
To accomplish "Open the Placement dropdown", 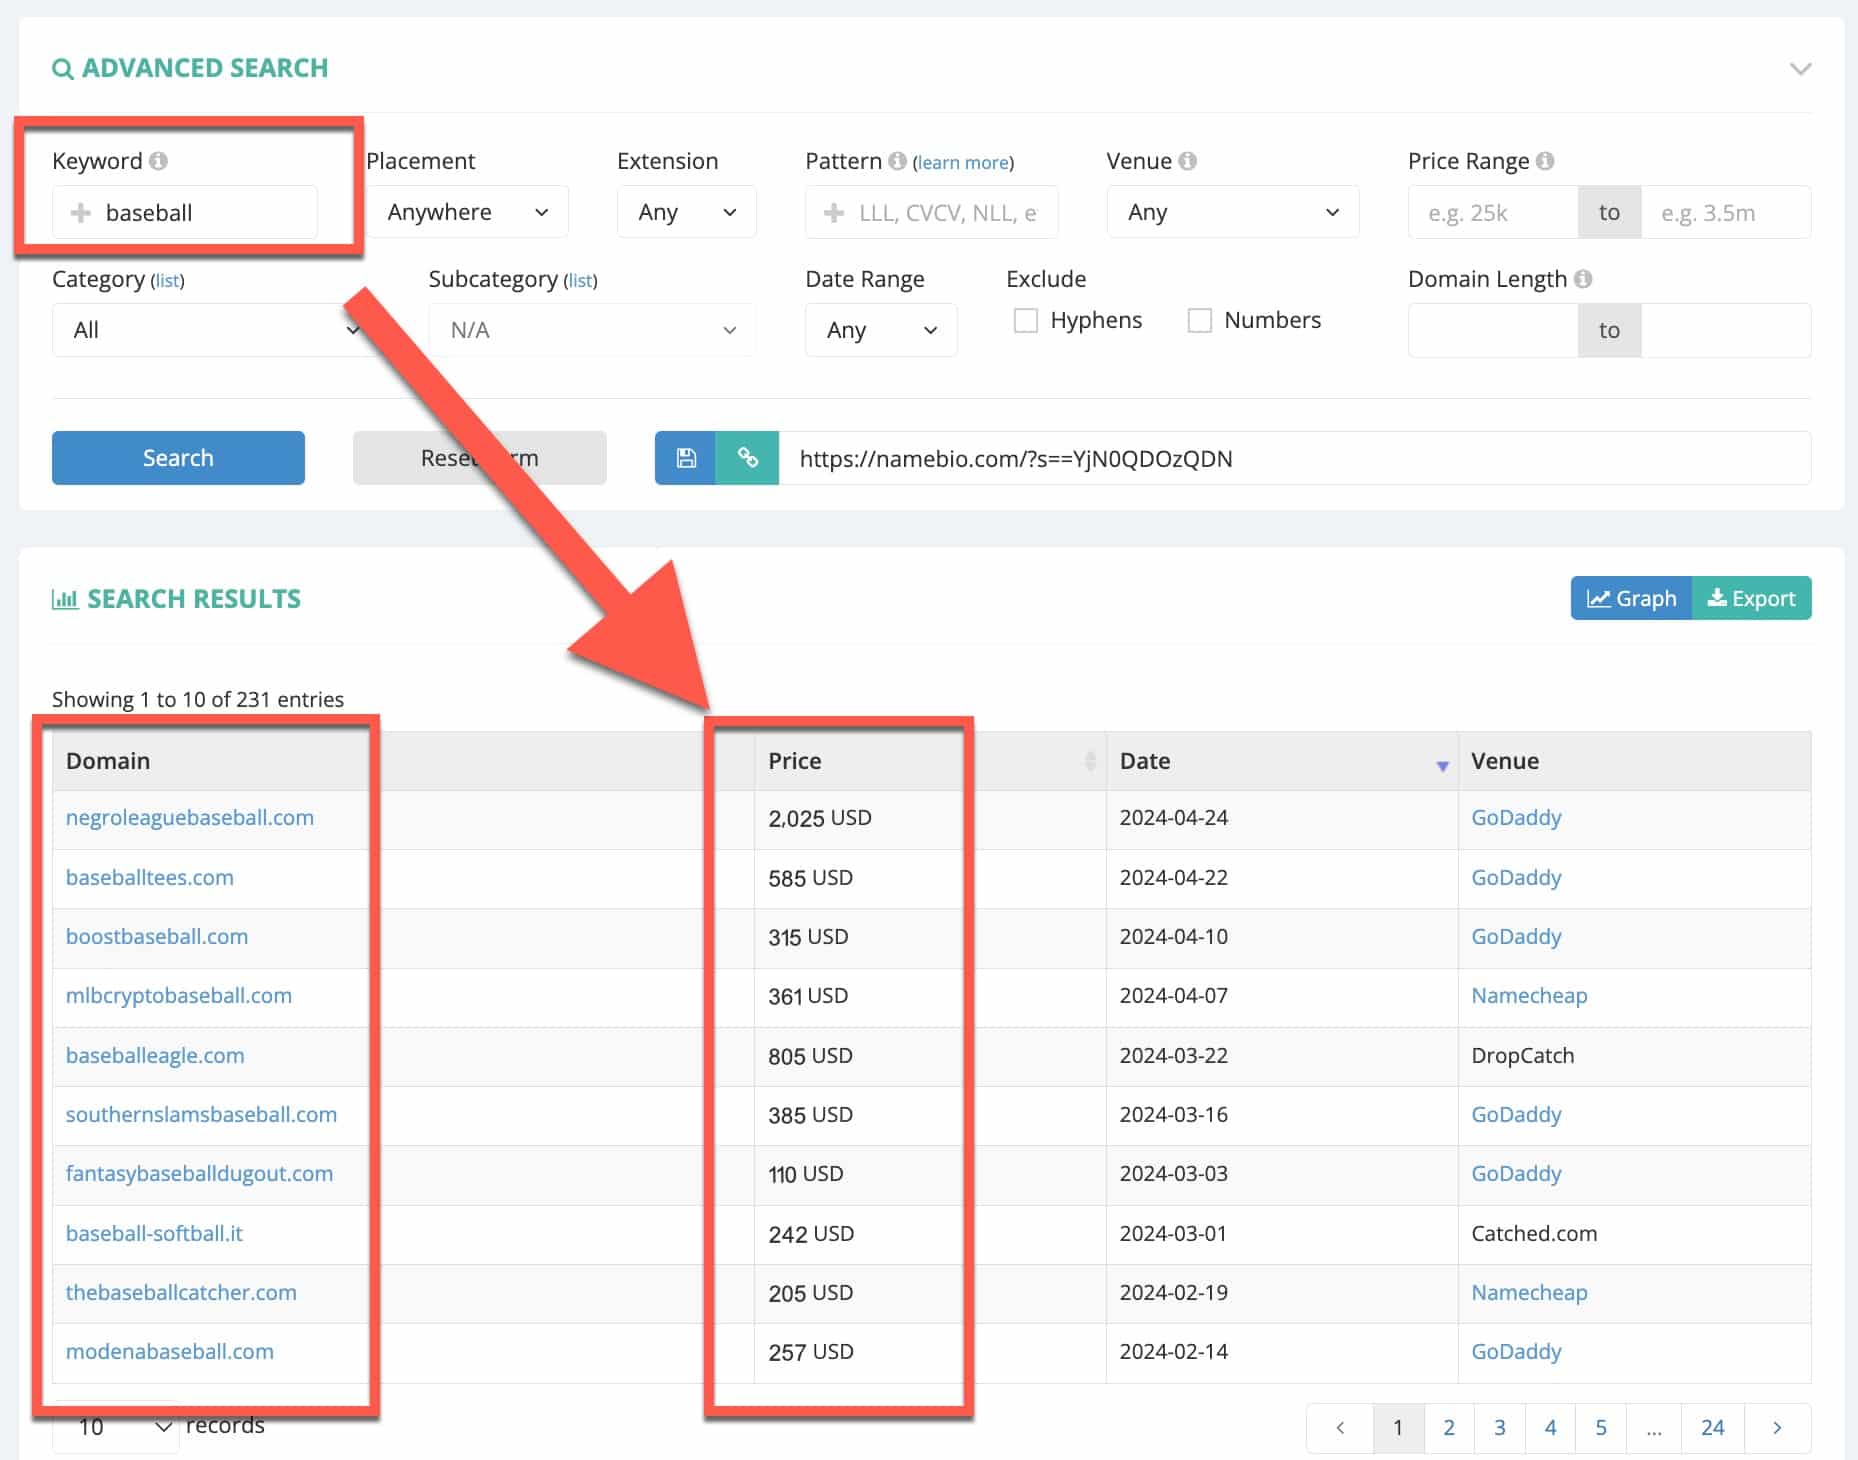I will (x=467, y=212).
